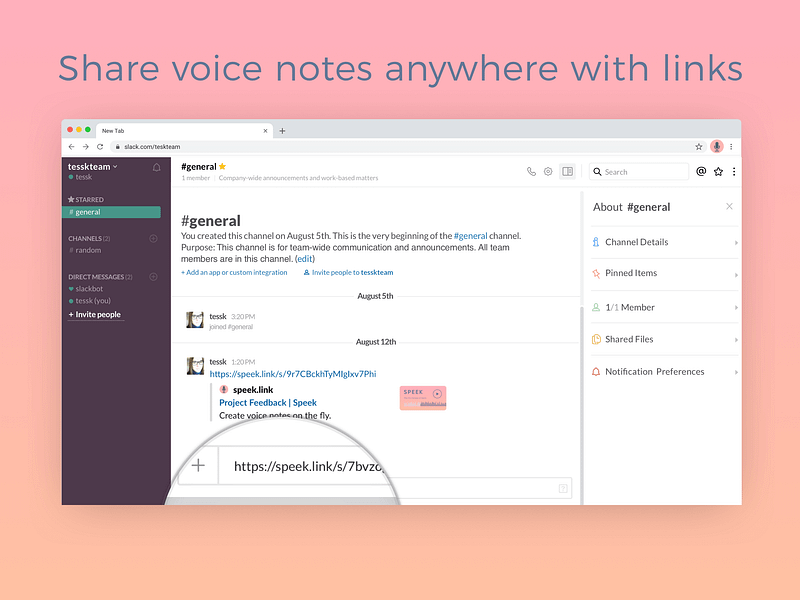Click tessk avatar on August 12th message
Viewport: 800px width, 600px height.
click(195, 366)
